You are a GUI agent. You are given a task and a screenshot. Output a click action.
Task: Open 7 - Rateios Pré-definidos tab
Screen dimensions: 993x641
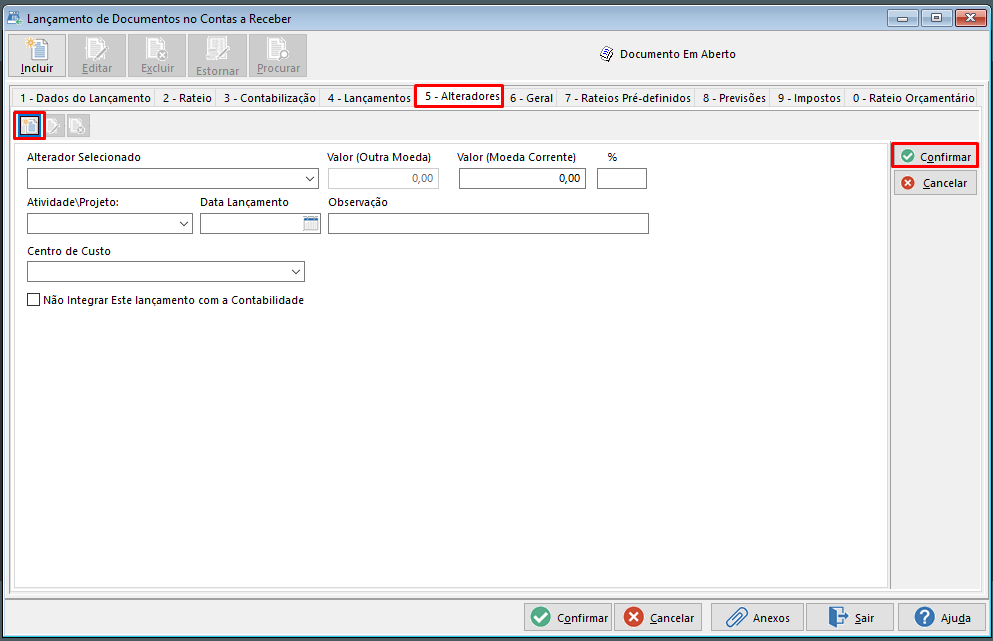pos(627,98)
